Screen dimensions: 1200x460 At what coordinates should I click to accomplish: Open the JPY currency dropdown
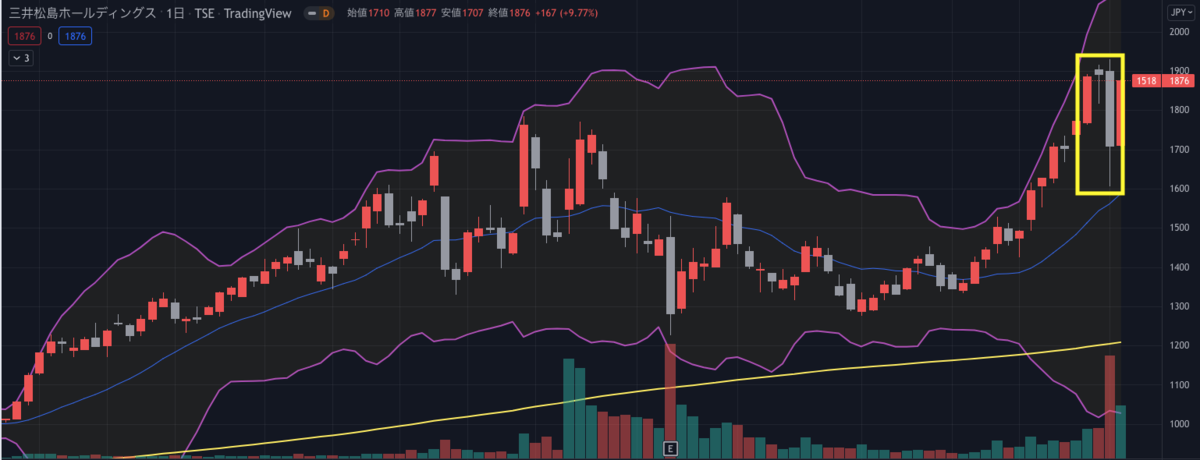click(x=1179, y=13)
